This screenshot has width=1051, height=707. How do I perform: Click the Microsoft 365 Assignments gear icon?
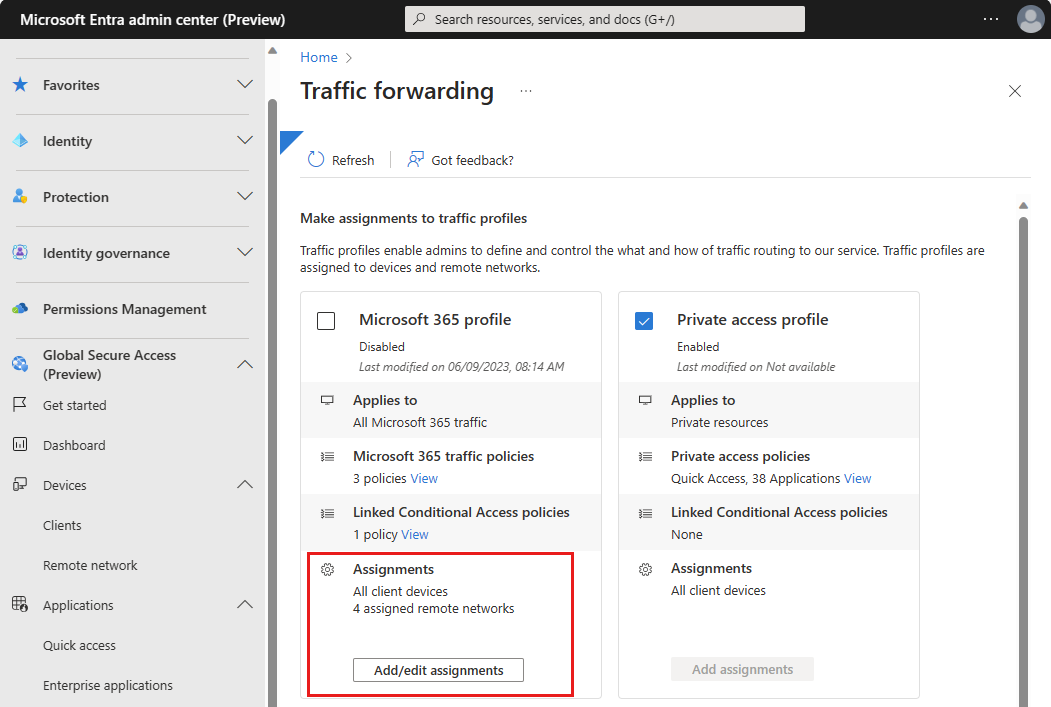pos(327,570)
